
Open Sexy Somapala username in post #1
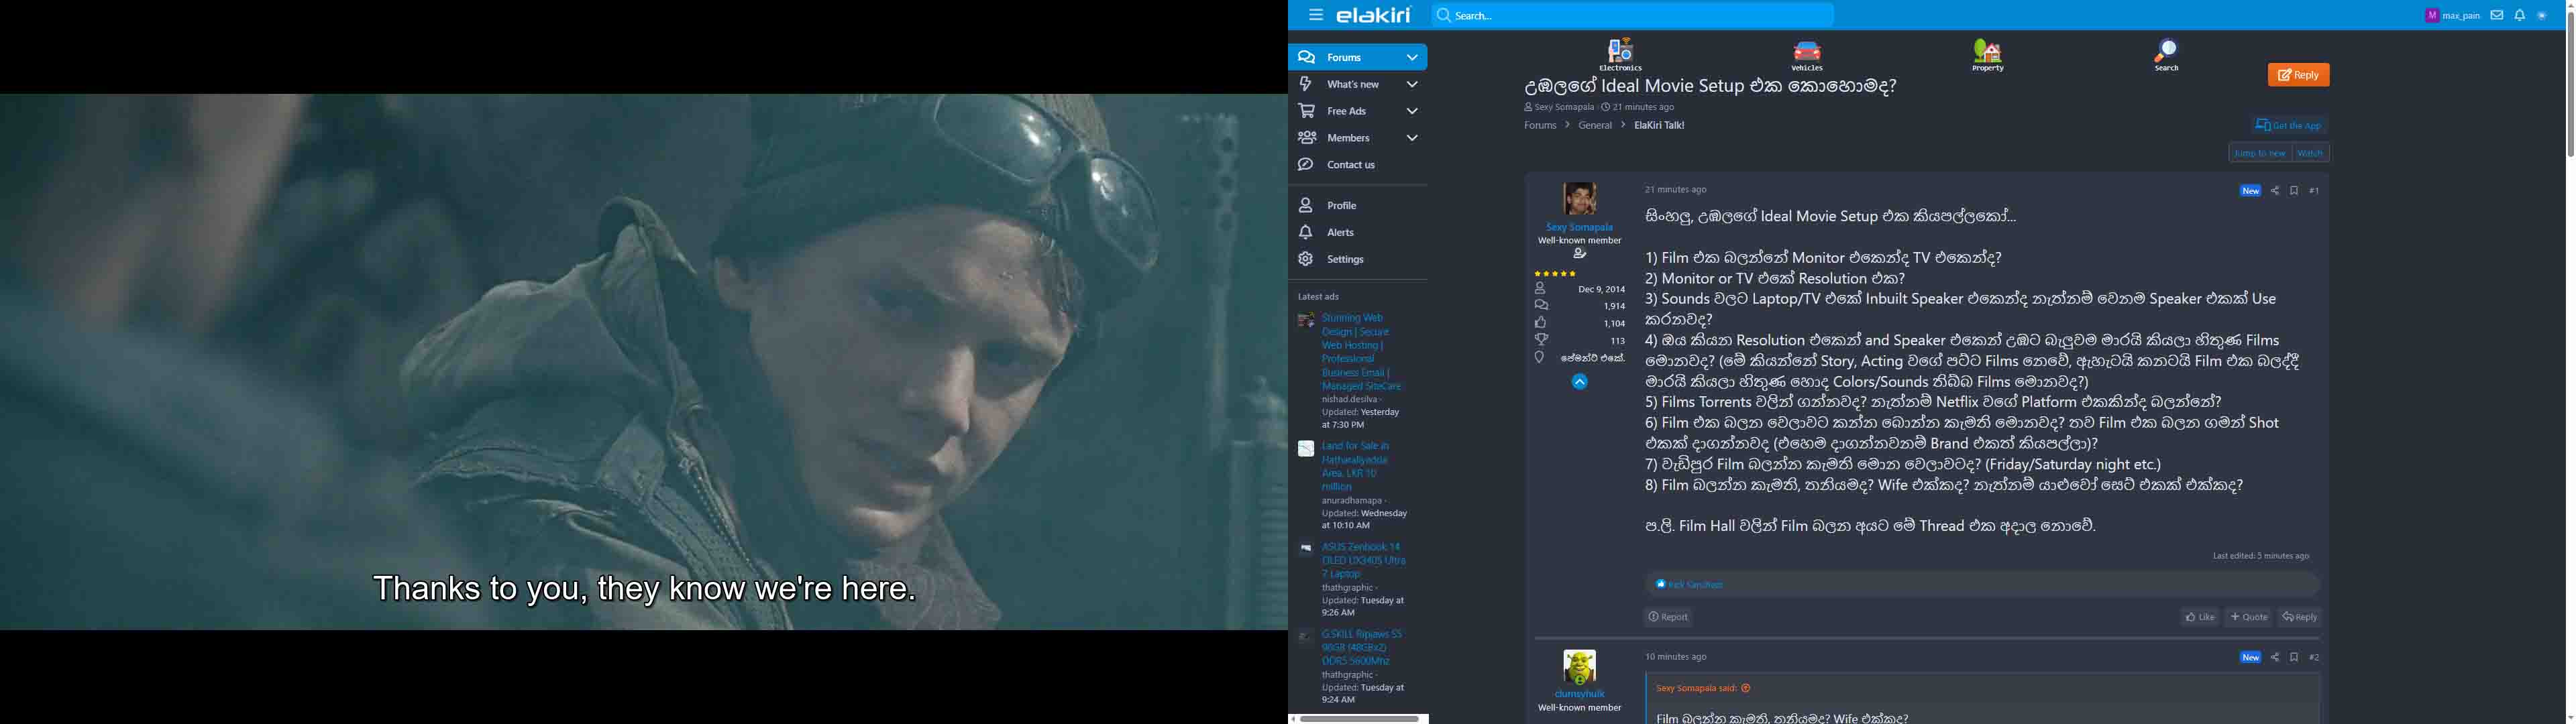(1579, 228)
